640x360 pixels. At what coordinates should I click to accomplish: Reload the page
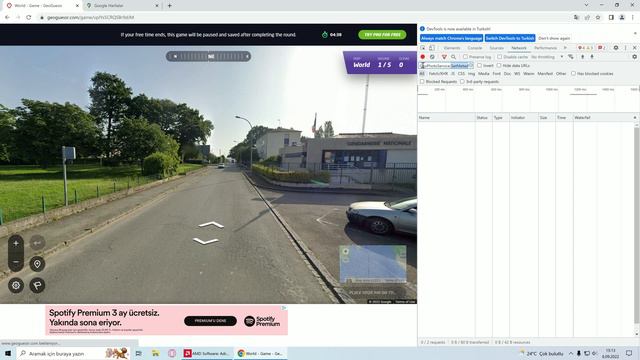29,17
